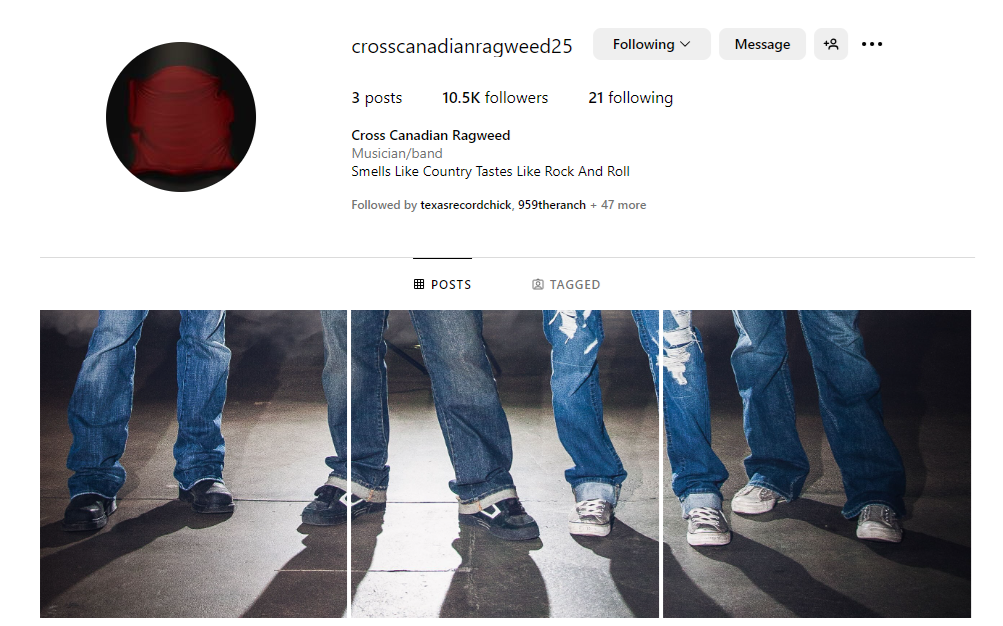Expand the Following dropdown button
1003x626 pixels.
point(651,44)
